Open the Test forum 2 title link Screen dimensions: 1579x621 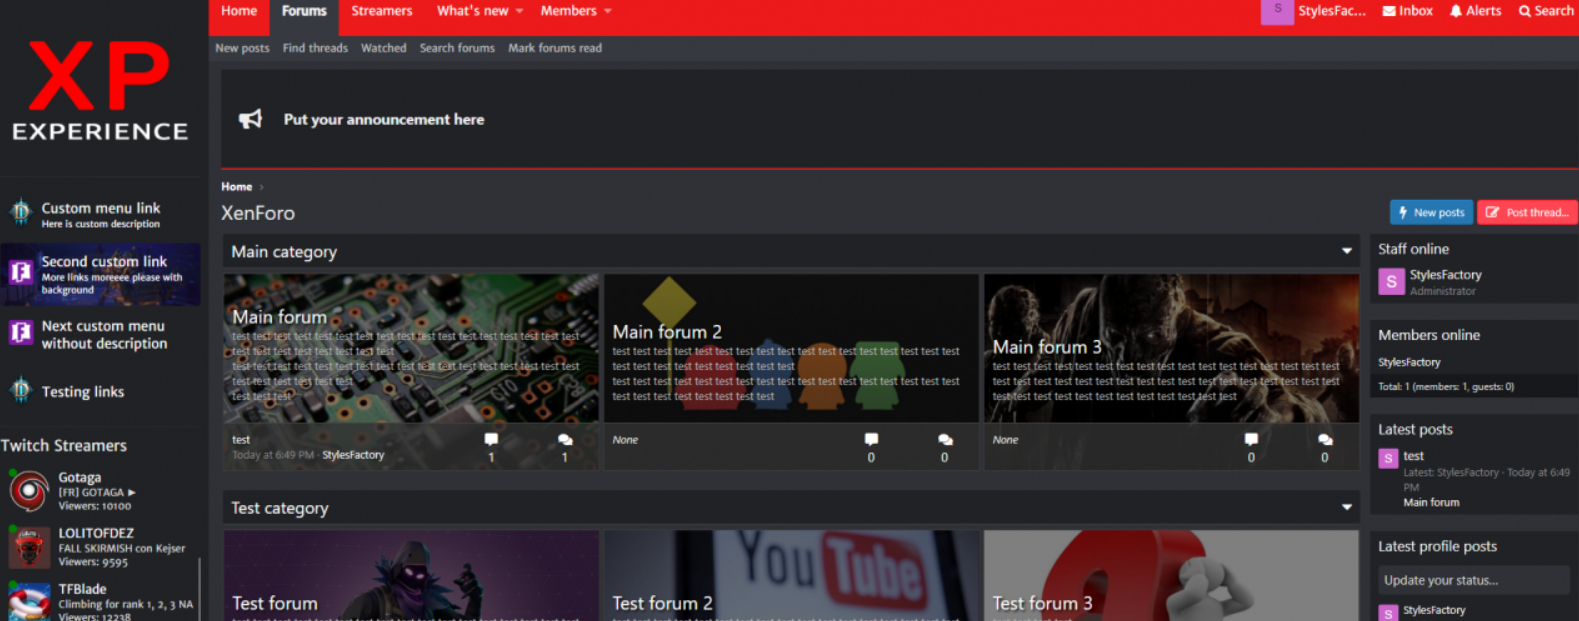click(x=662, y=603)
